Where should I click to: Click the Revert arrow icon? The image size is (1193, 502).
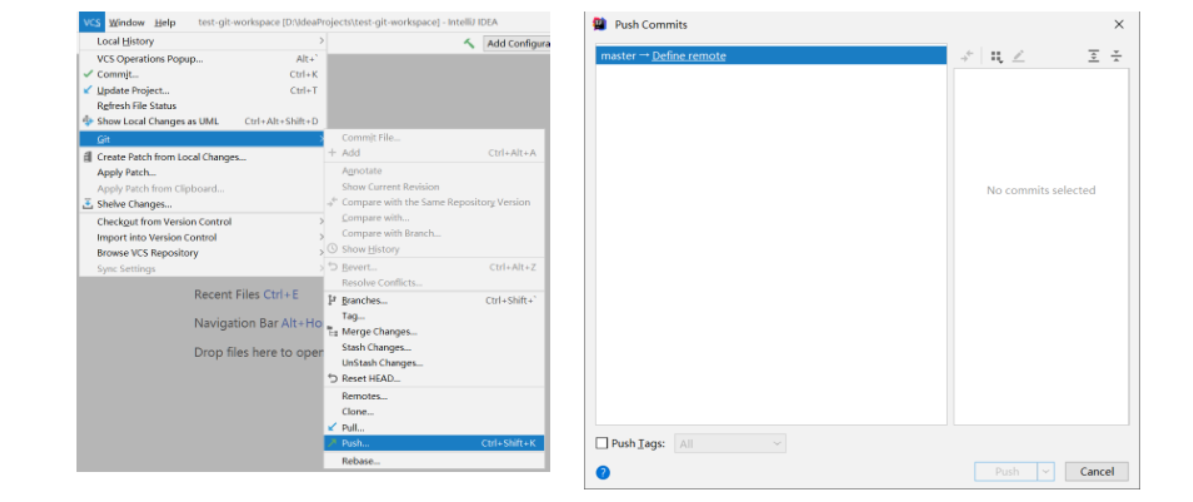coord(332,267)
